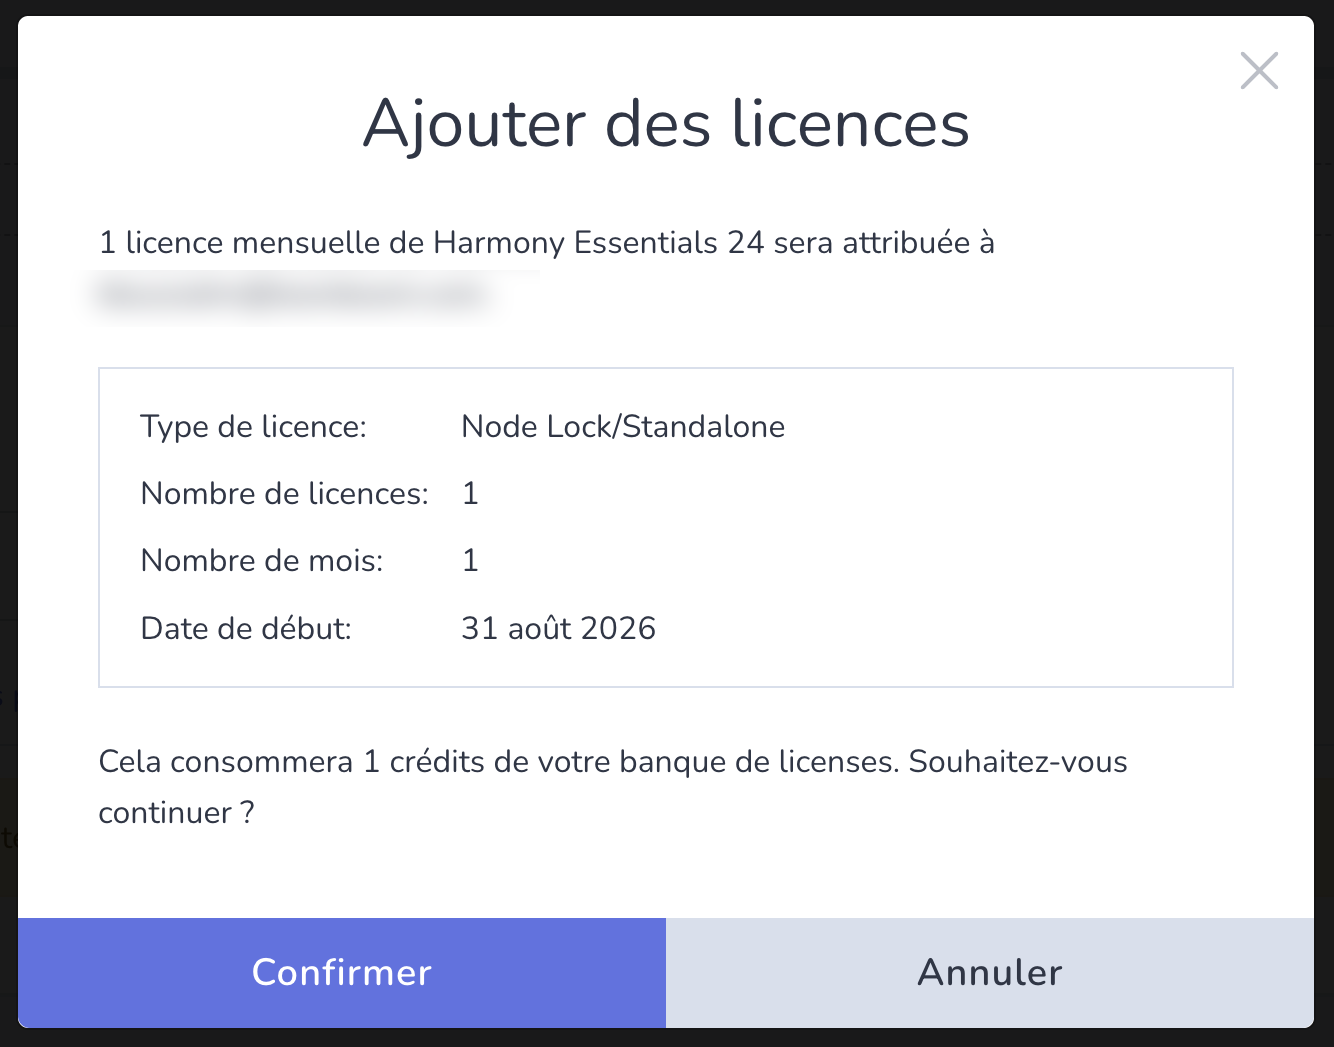Click the Ajouter des licences title
Viewport: 1334px width, 1047px height.
(x=666, y=124)
